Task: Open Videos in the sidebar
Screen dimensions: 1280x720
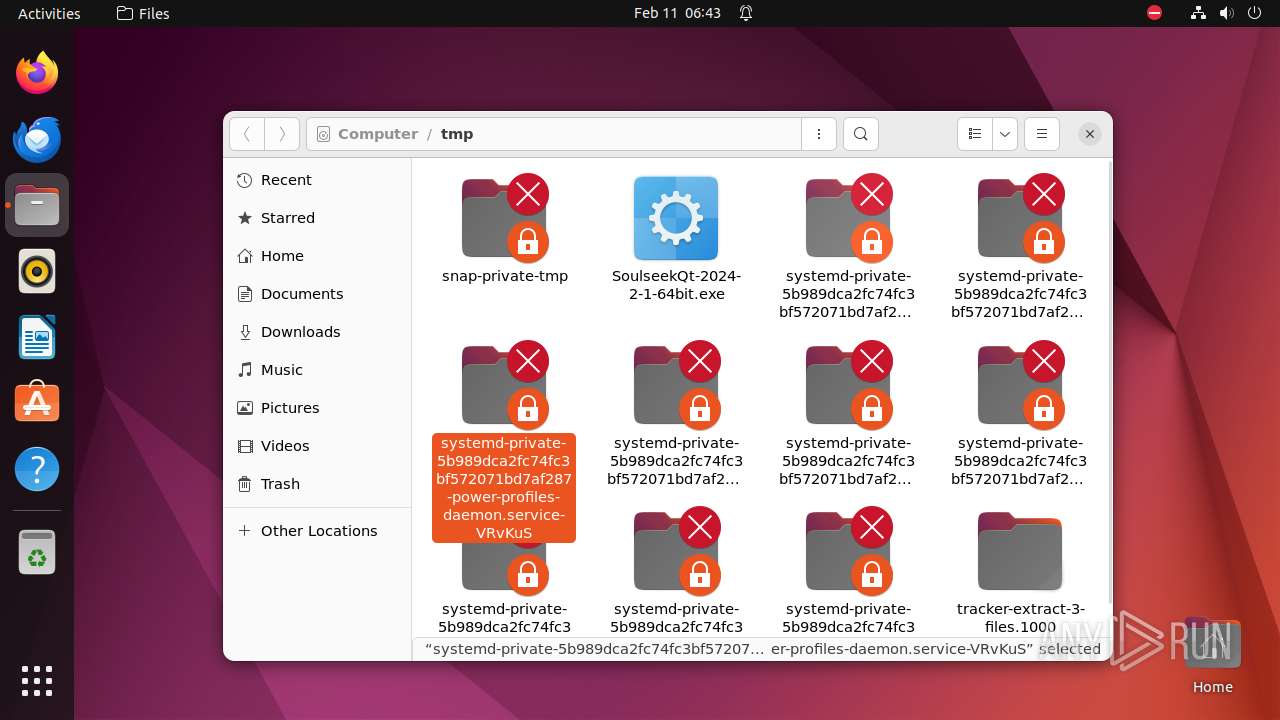Action: click(317, 446)
